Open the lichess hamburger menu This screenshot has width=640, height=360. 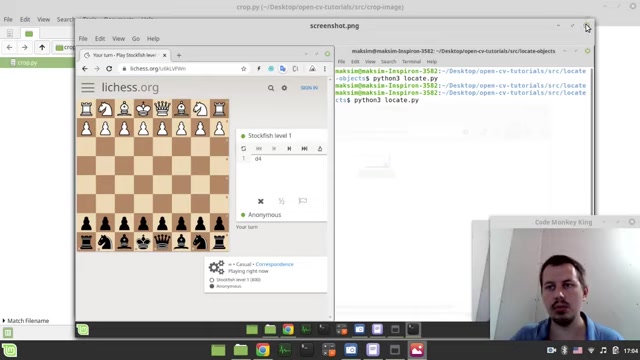[x=88, y=87]
